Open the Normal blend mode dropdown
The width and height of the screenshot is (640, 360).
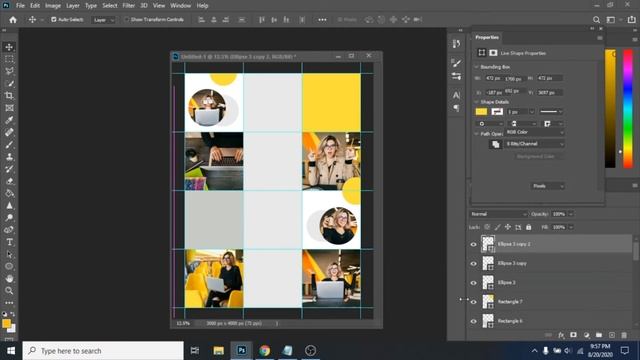point(498,214)
